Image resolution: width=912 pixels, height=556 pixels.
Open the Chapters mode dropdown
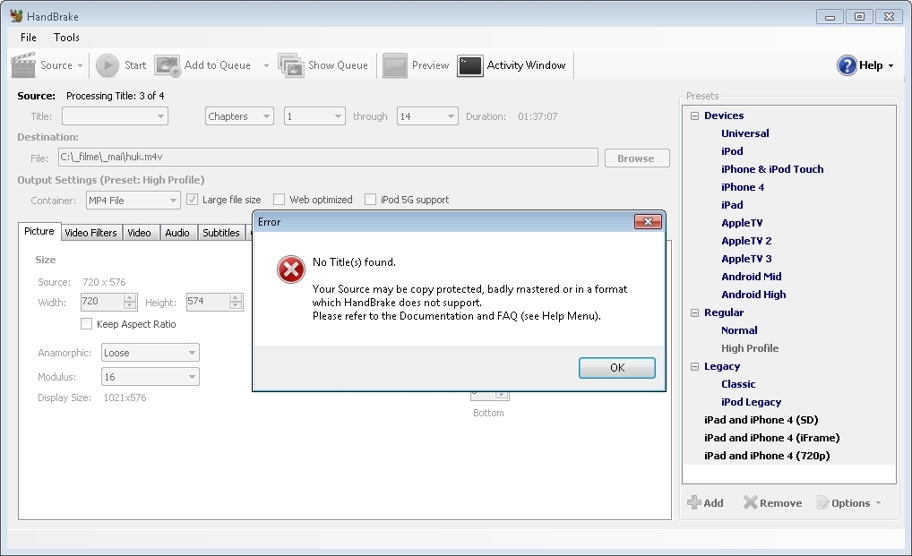(239, 116)
